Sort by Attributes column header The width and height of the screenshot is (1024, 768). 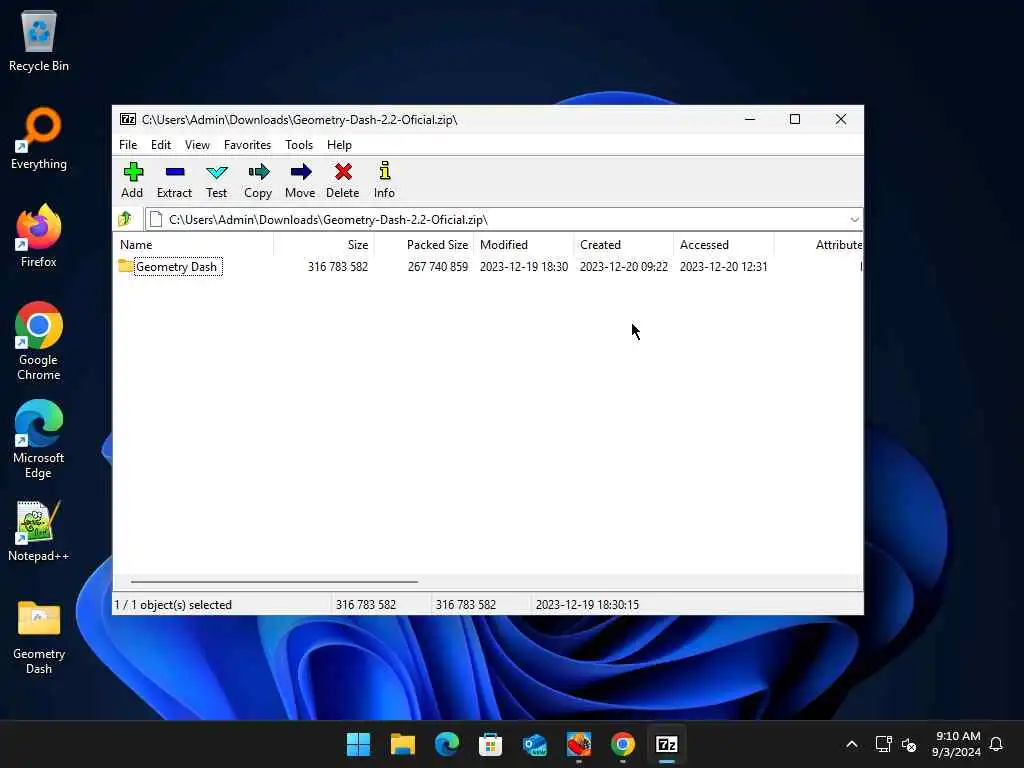point(818,245)
